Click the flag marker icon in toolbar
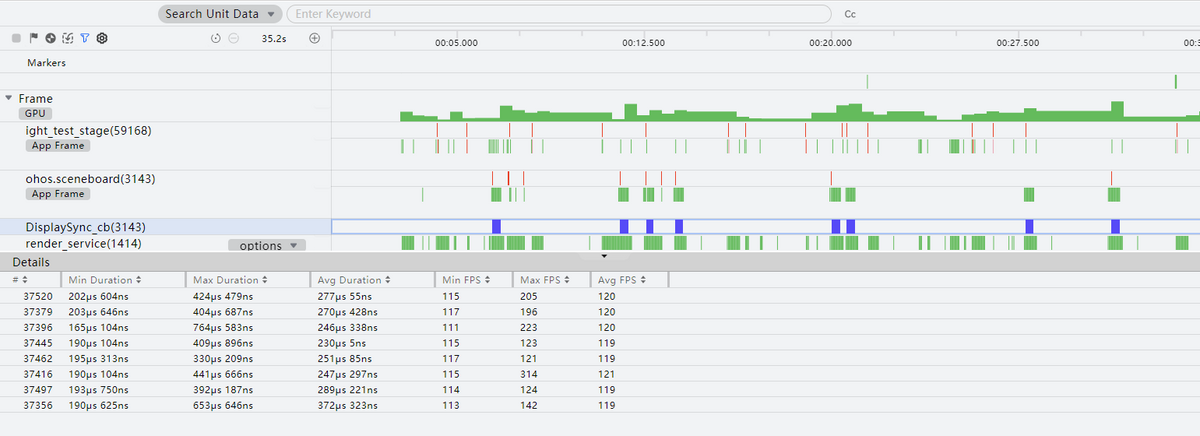The image size is (1200, 436). [x=33, y=39]
